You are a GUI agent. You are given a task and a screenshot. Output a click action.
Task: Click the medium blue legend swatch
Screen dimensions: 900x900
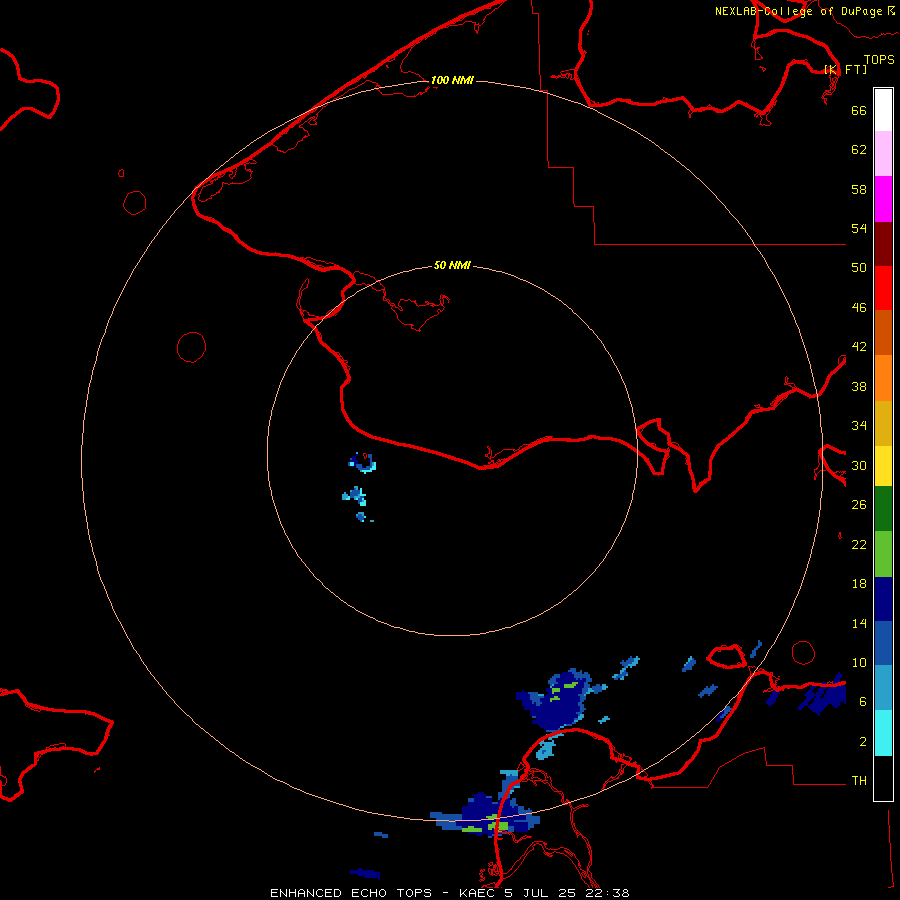point(883,643)
